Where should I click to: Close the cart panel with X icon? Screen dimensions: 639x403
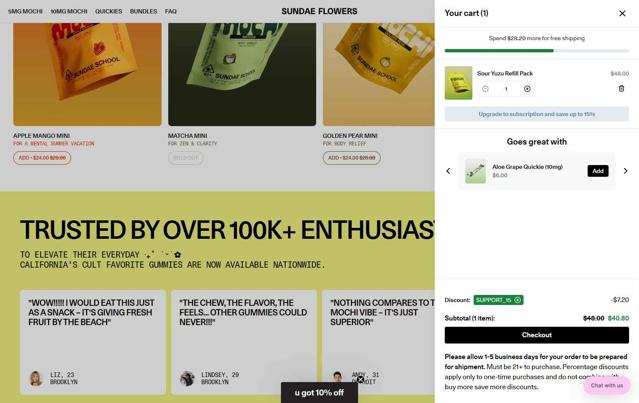click(x=622, y=13)
